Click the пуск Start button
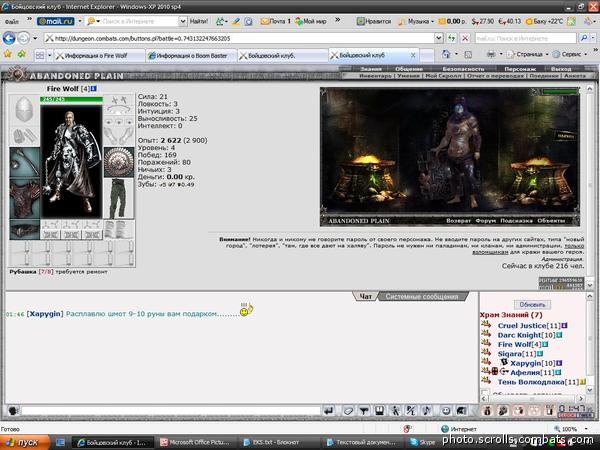This screenshot has height=450, width=600. pos(24,443)
